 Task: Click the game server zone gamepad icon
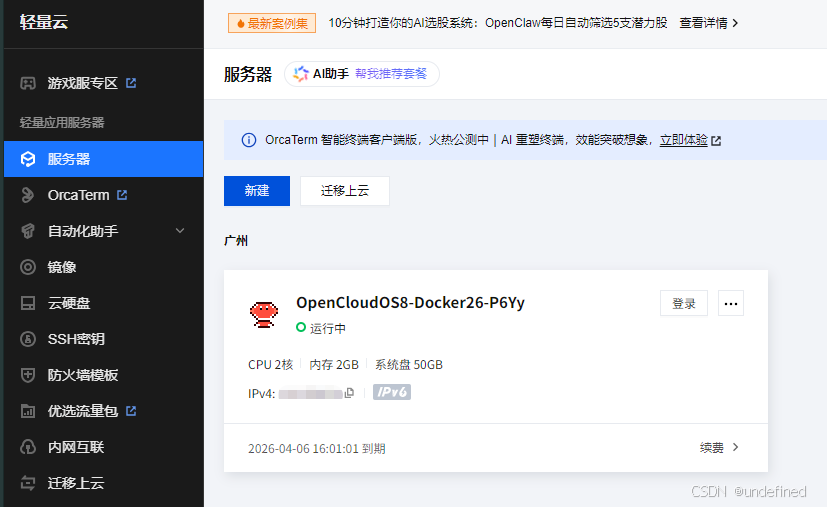(28, 83)
